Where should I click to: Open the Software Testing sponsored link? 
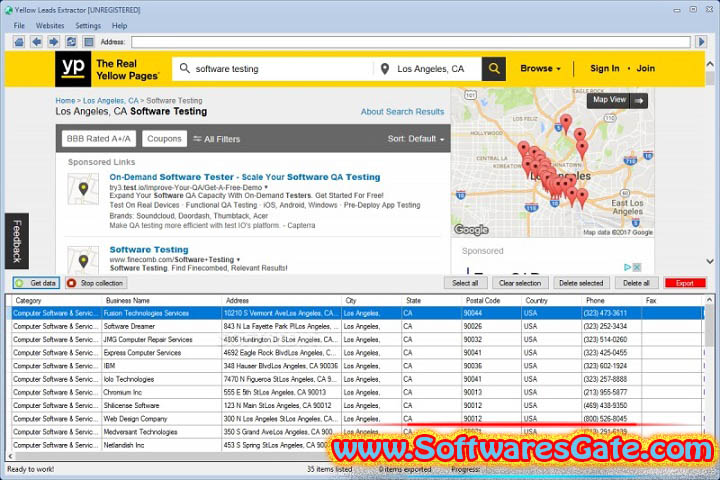click(149, 249)
